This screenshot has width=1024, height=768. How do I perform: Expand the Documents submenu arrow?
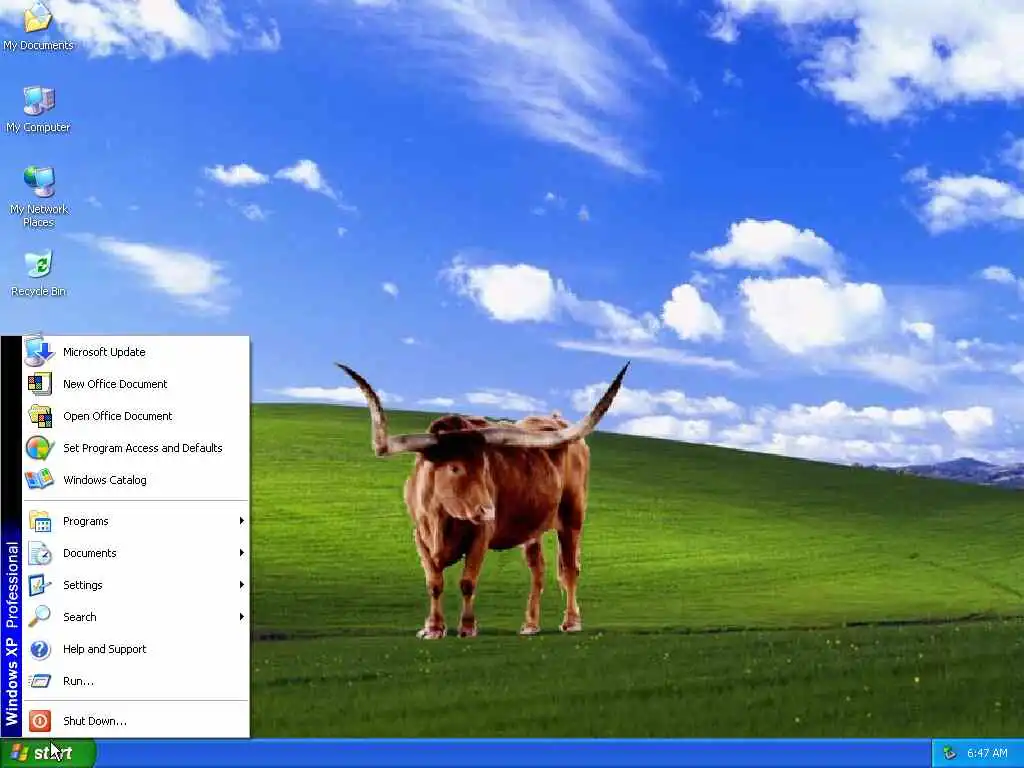tap(242, 552)
